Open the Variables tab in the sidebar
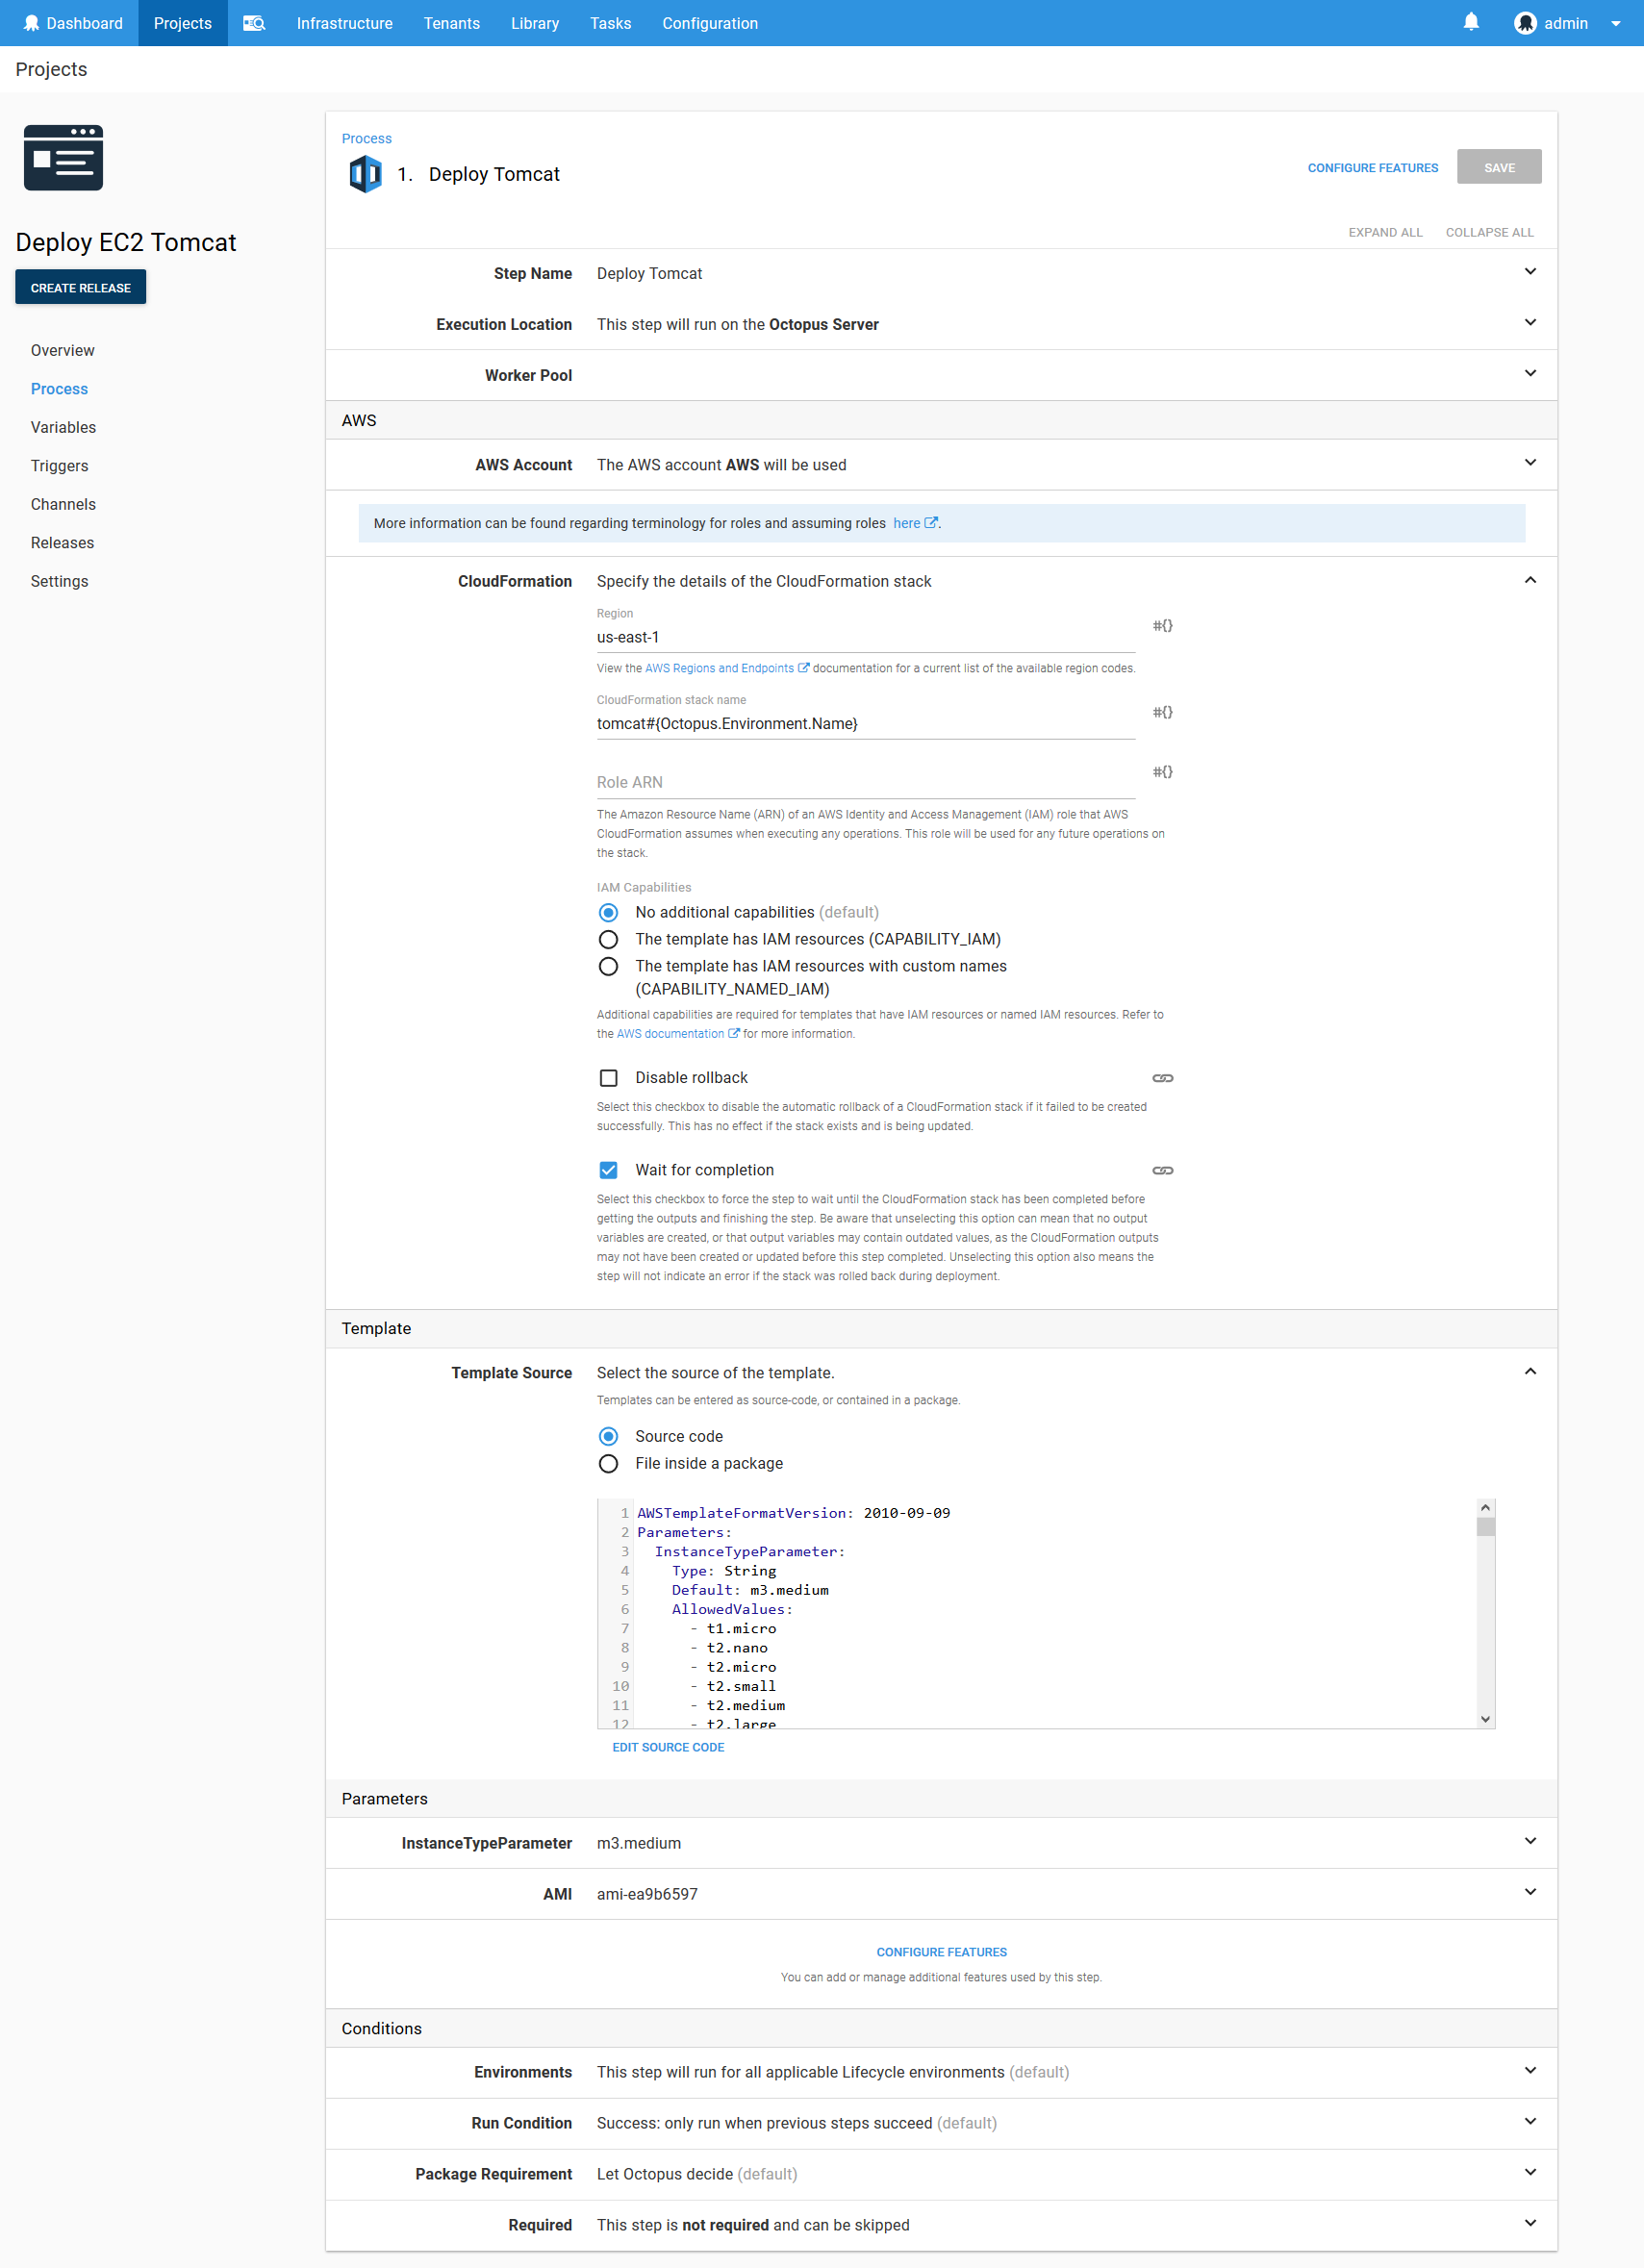The width and height of the screenshot is (1644, 2268). click(63, 427)
